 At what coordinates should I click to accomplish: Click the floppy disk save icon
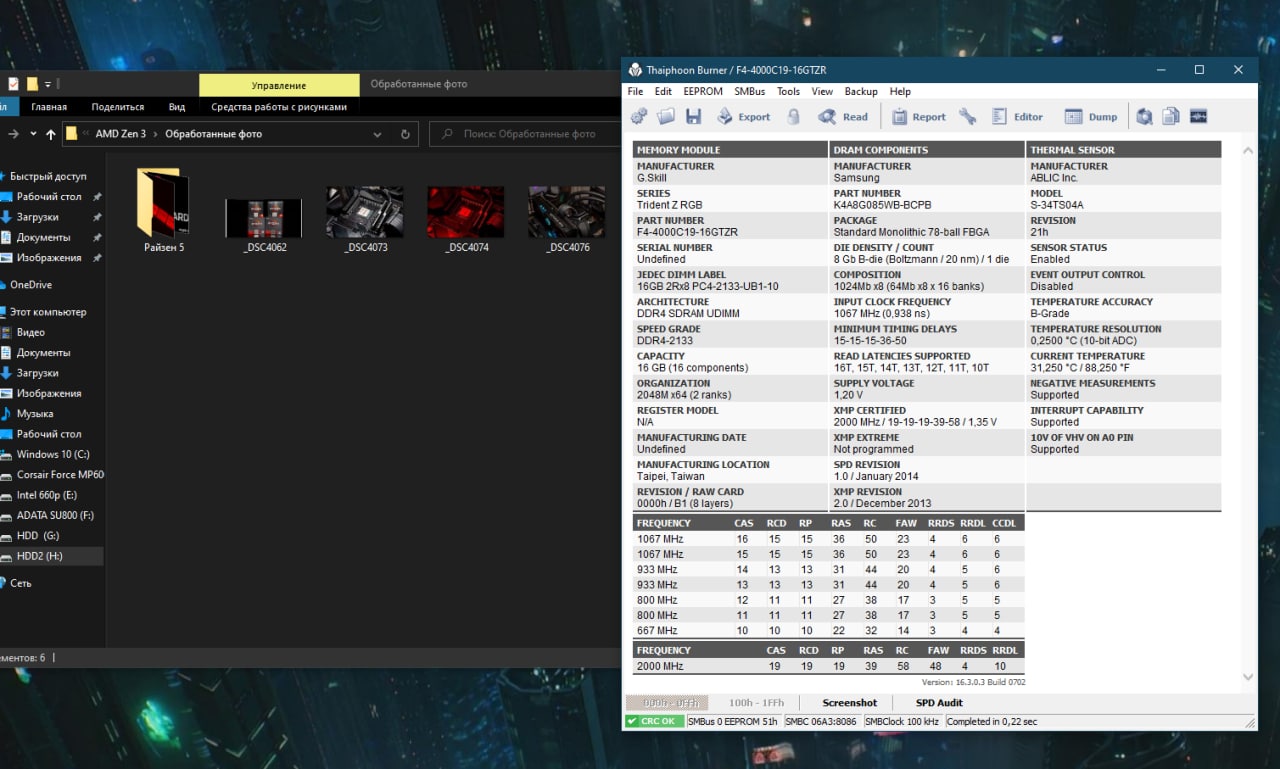click(693, 117)
